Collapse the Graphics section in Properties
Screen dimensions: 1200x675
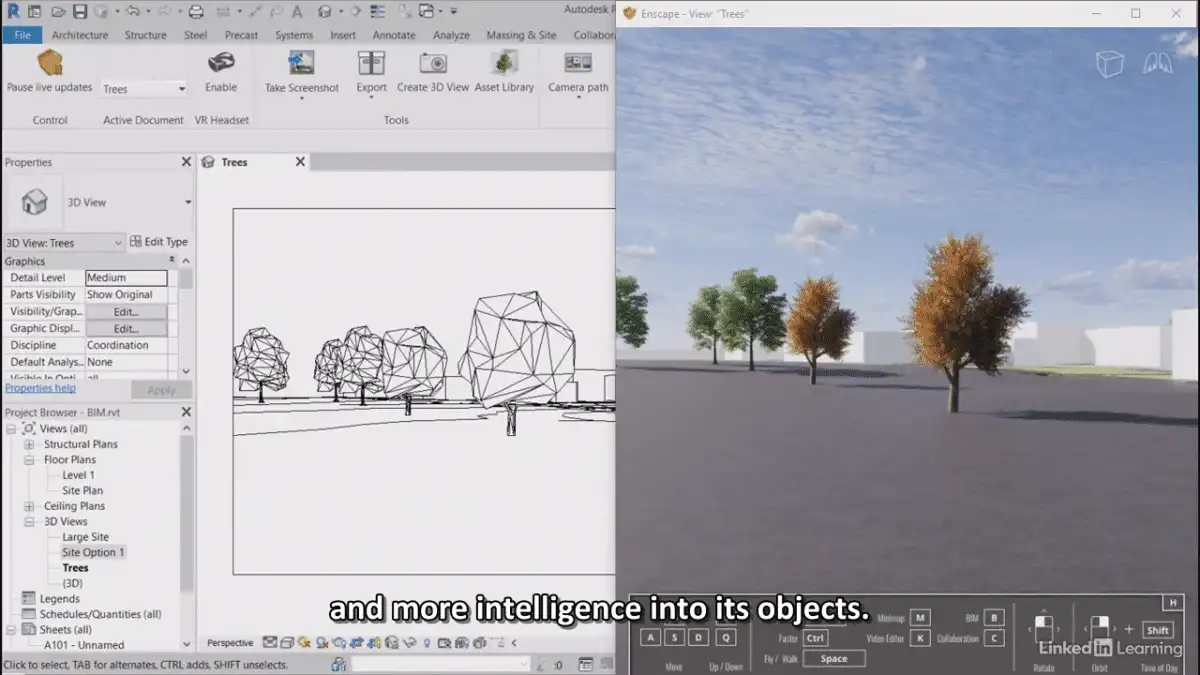171,261
